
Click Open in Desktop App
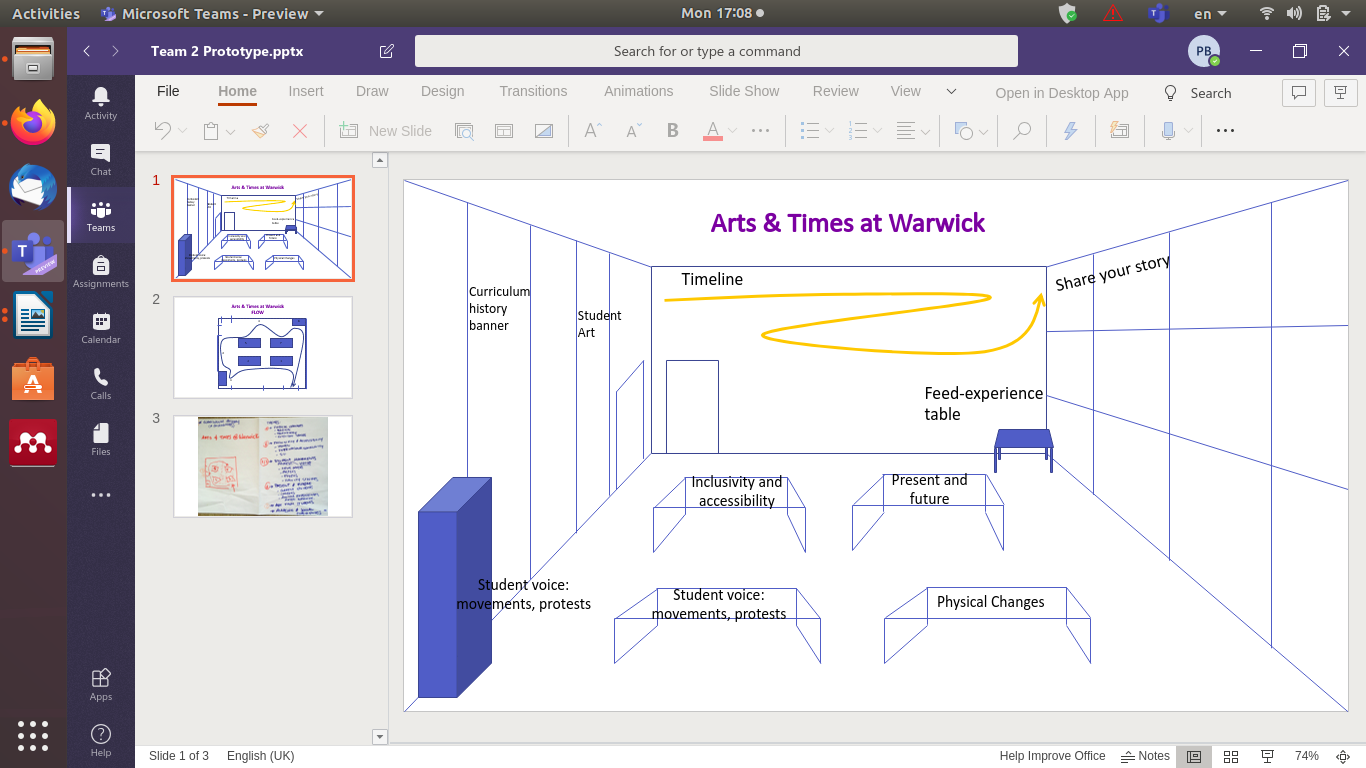click(1061, 93)
